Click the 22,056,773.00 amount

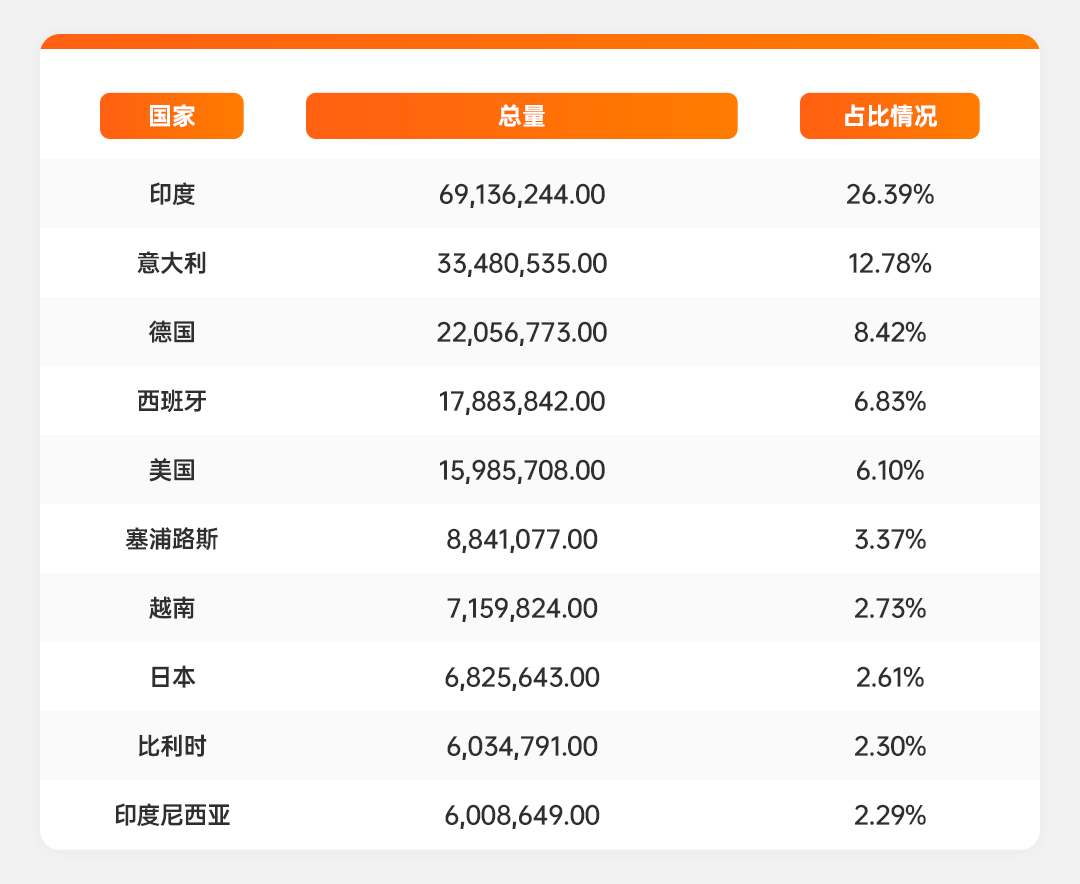pyautogui.click(x=521, y=332)
